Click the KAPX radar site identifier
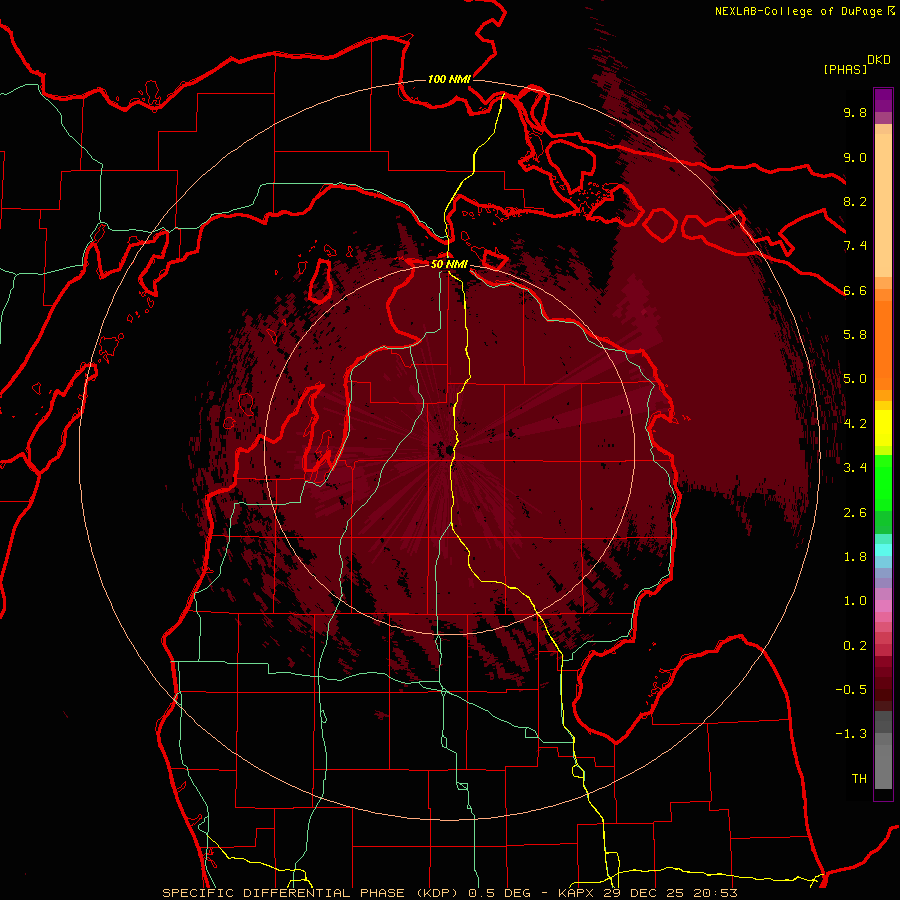Viewport: 900px width, 900px height. 578,893
